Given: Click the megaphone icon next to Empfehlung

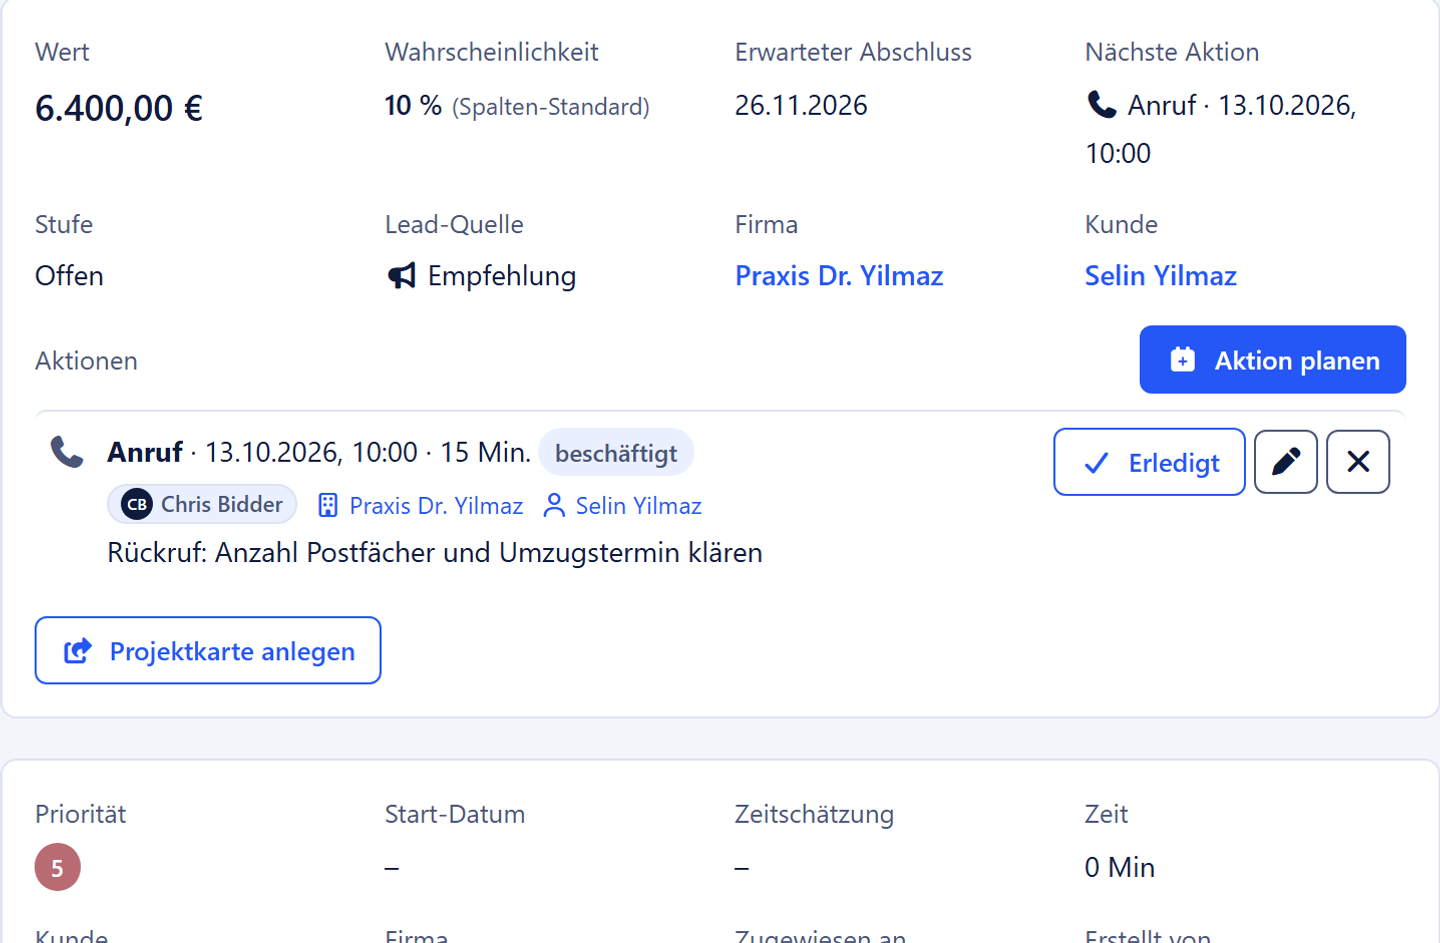Looking at the screenshot, I should click(401, 276).
